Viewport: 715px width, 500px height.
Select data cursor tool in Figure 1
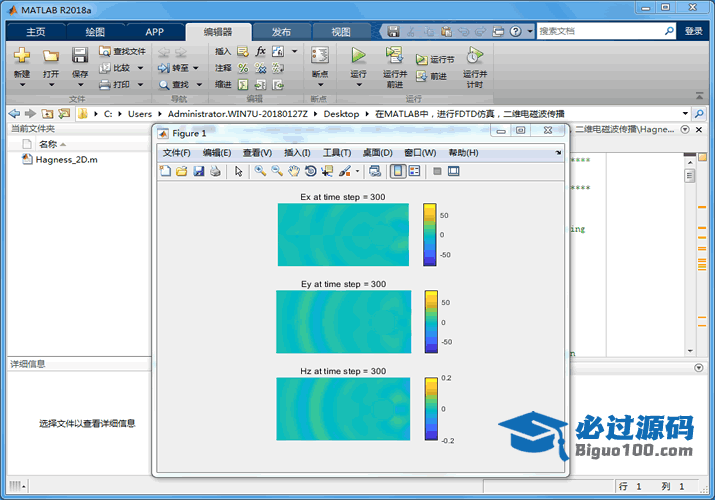pos(327,171)
